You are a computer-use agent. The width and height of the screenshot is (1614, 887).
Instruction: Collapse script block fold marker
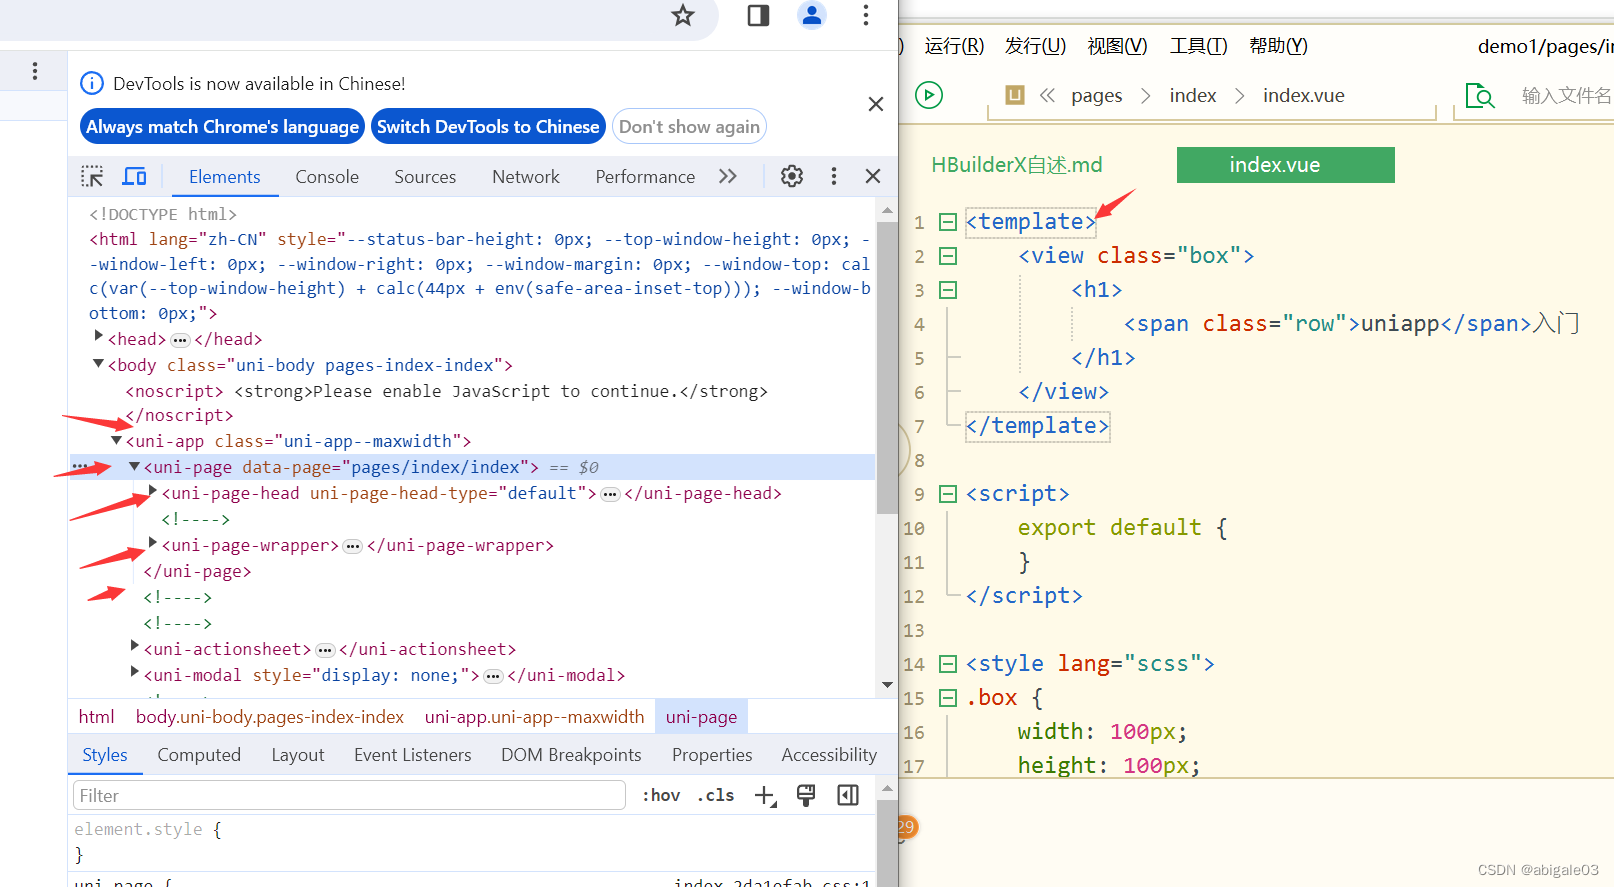click(948, 494)
